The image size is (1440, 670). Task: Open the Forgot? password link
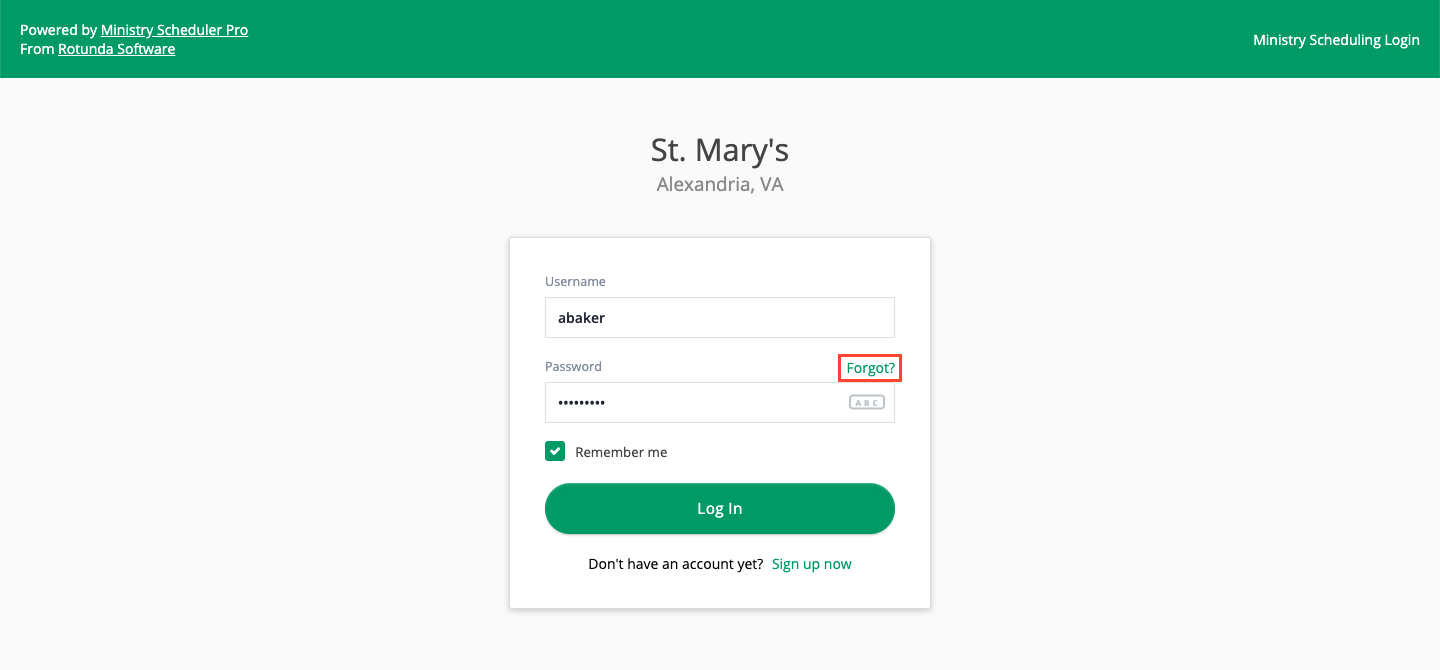[870, 368]
